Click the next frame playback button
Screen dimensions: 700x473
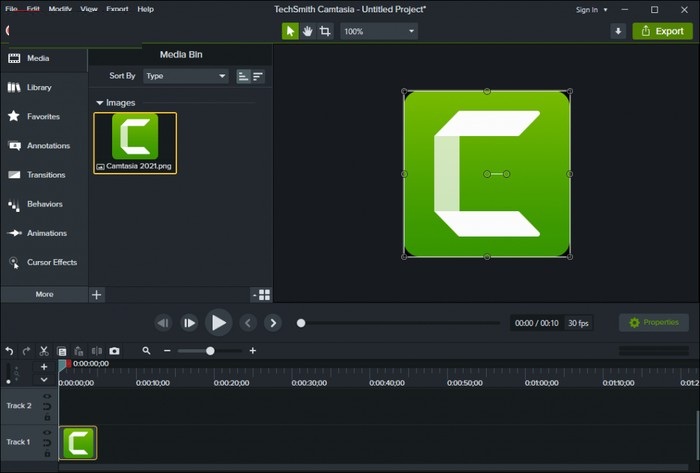pos(189,323)
